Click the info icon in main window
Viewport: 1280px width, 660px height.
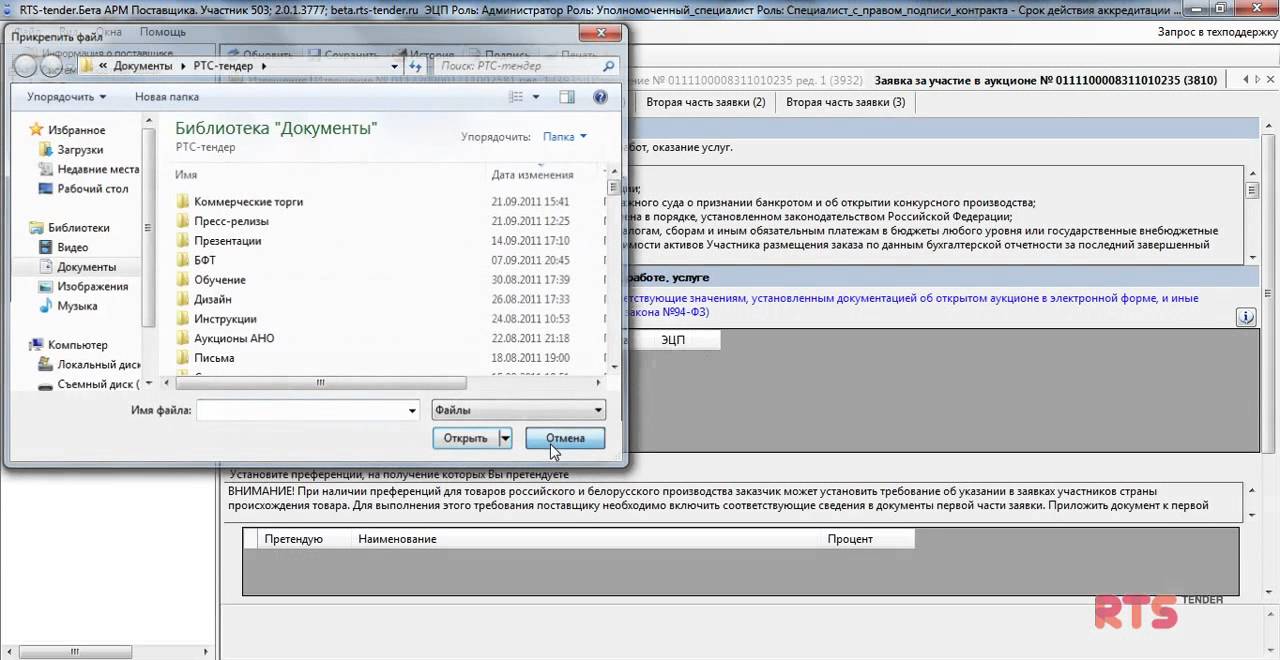click(x=1246, y=317)
